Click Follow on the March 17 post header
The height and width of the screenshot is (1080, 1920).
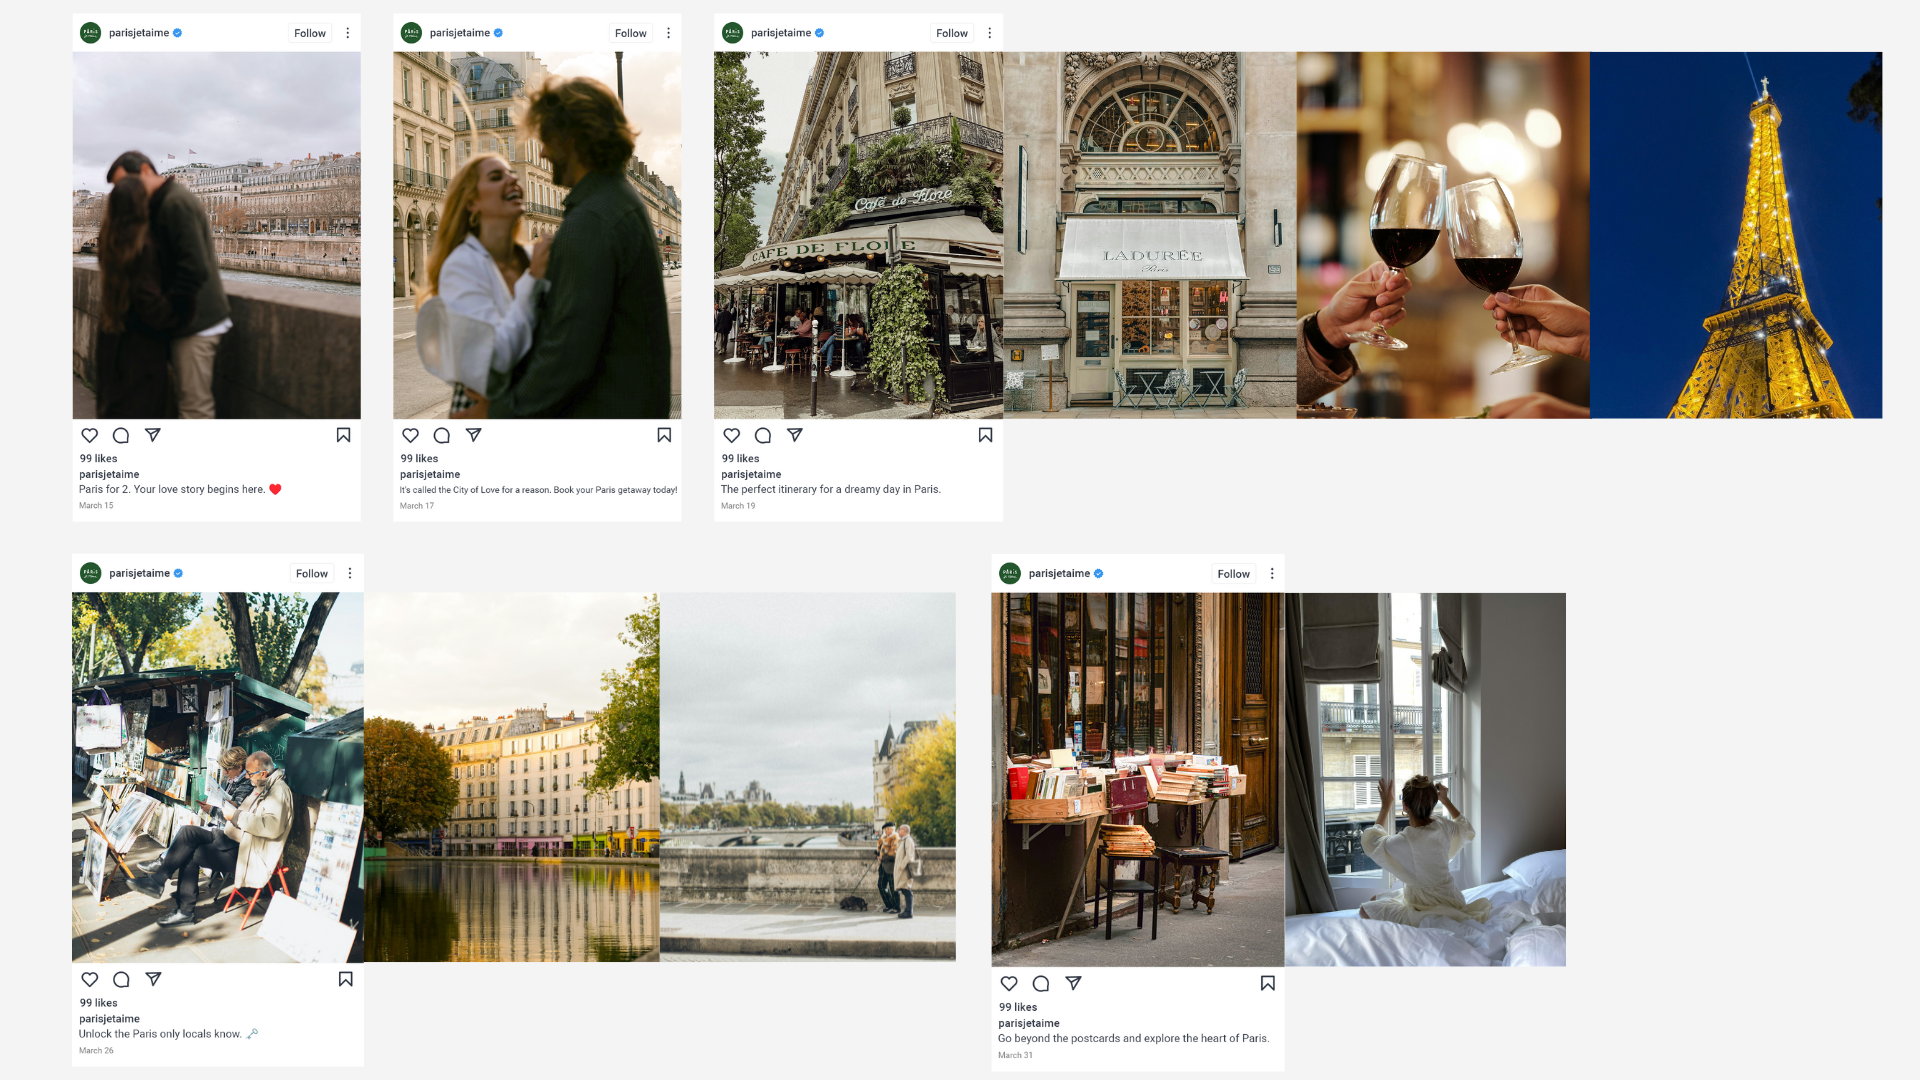[630, 33]
